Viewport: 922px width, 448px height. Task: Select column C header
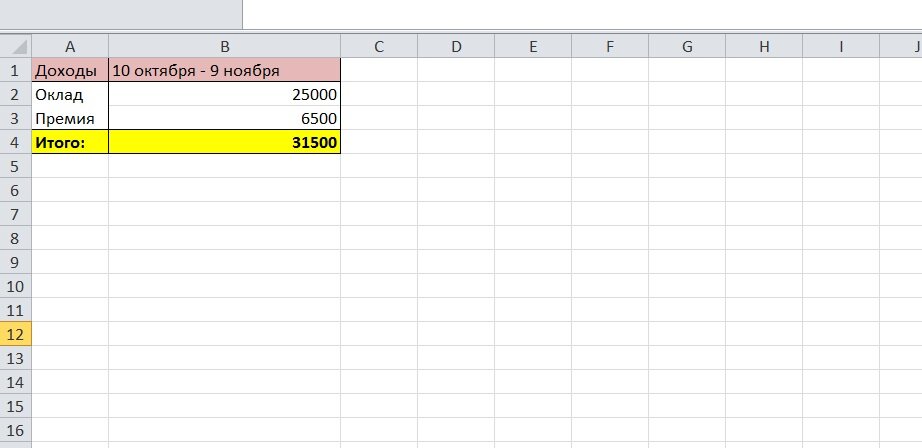tap(379, 46)
